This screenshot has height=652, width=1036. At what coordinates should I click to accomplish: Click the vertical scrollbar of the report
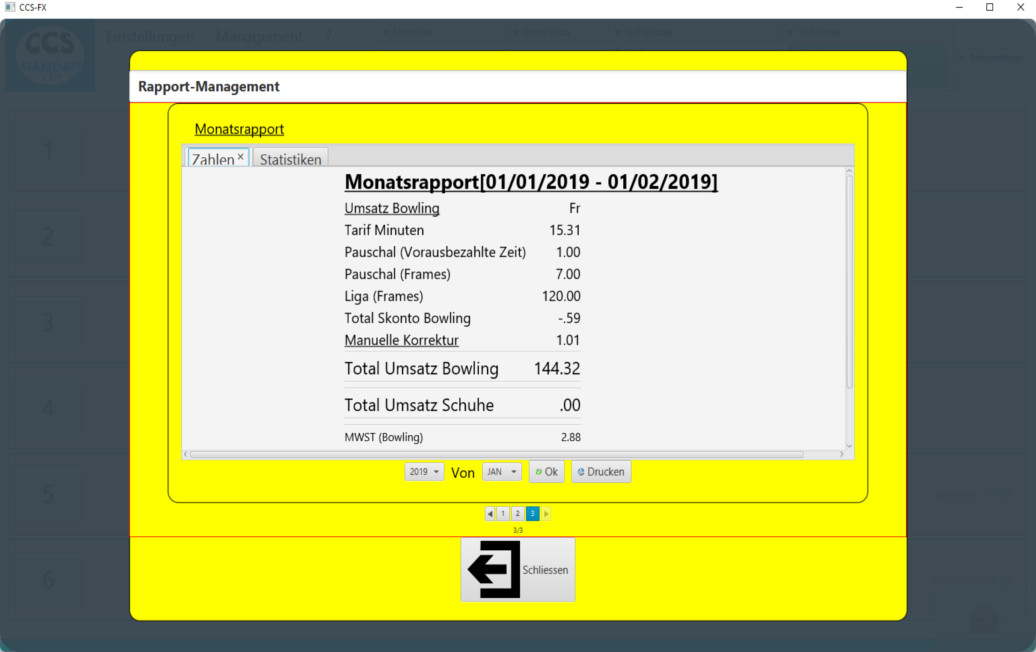click(849, 280)
